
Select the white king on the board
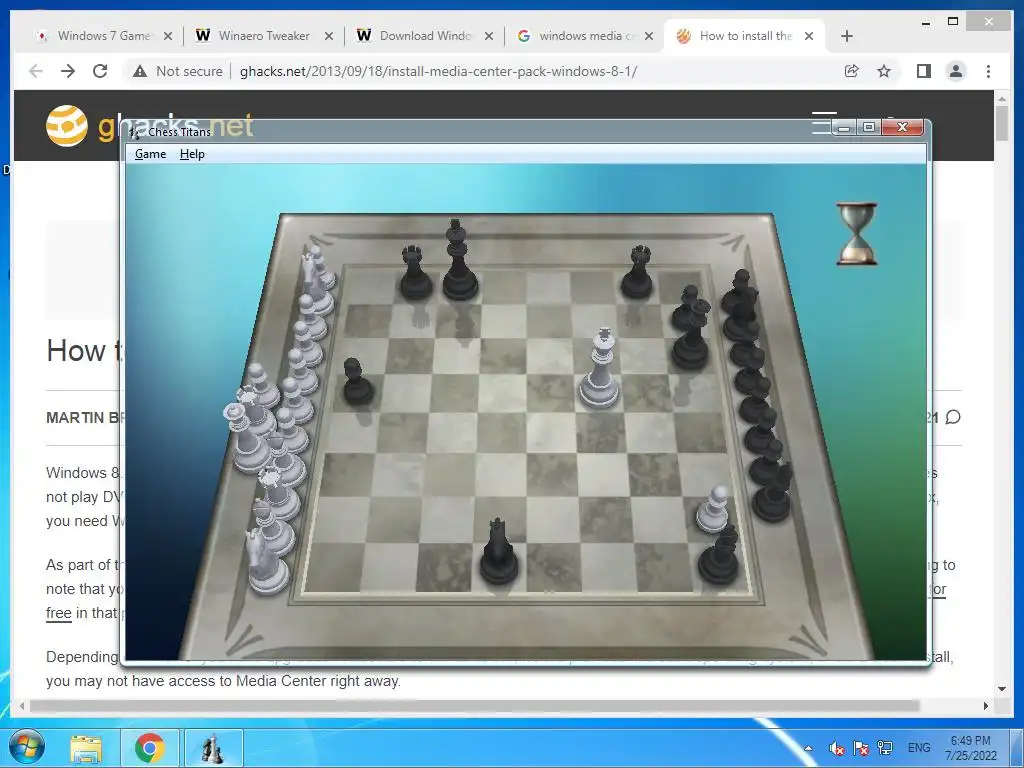coord(600,369)
